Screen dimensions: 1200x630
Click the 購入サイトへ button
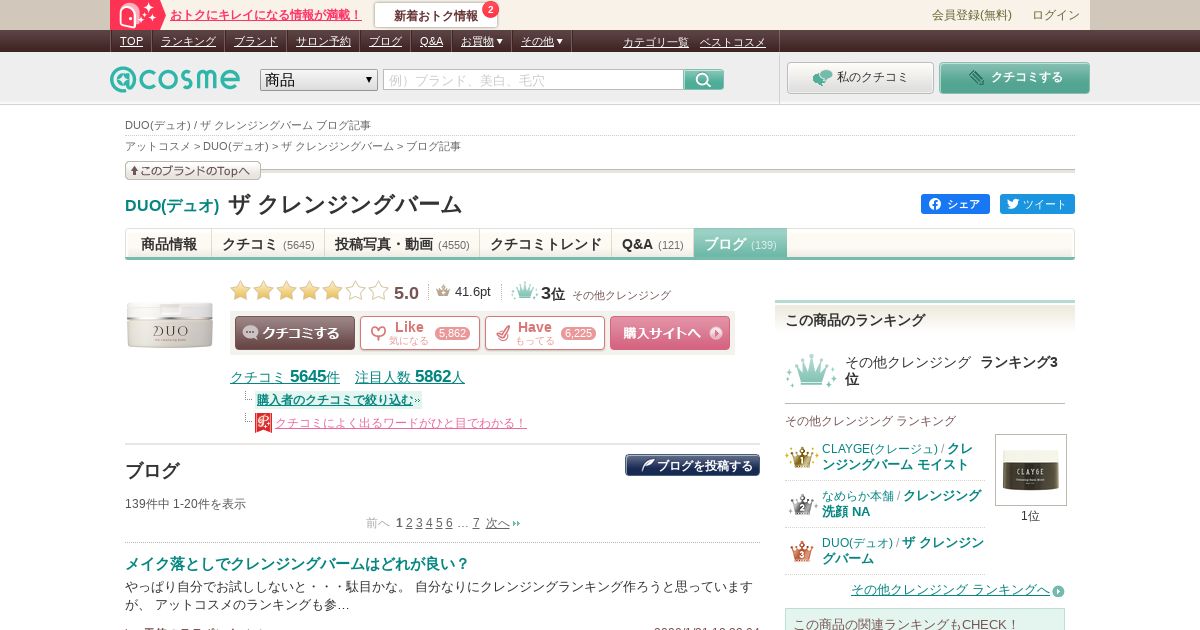click(670, 333)
